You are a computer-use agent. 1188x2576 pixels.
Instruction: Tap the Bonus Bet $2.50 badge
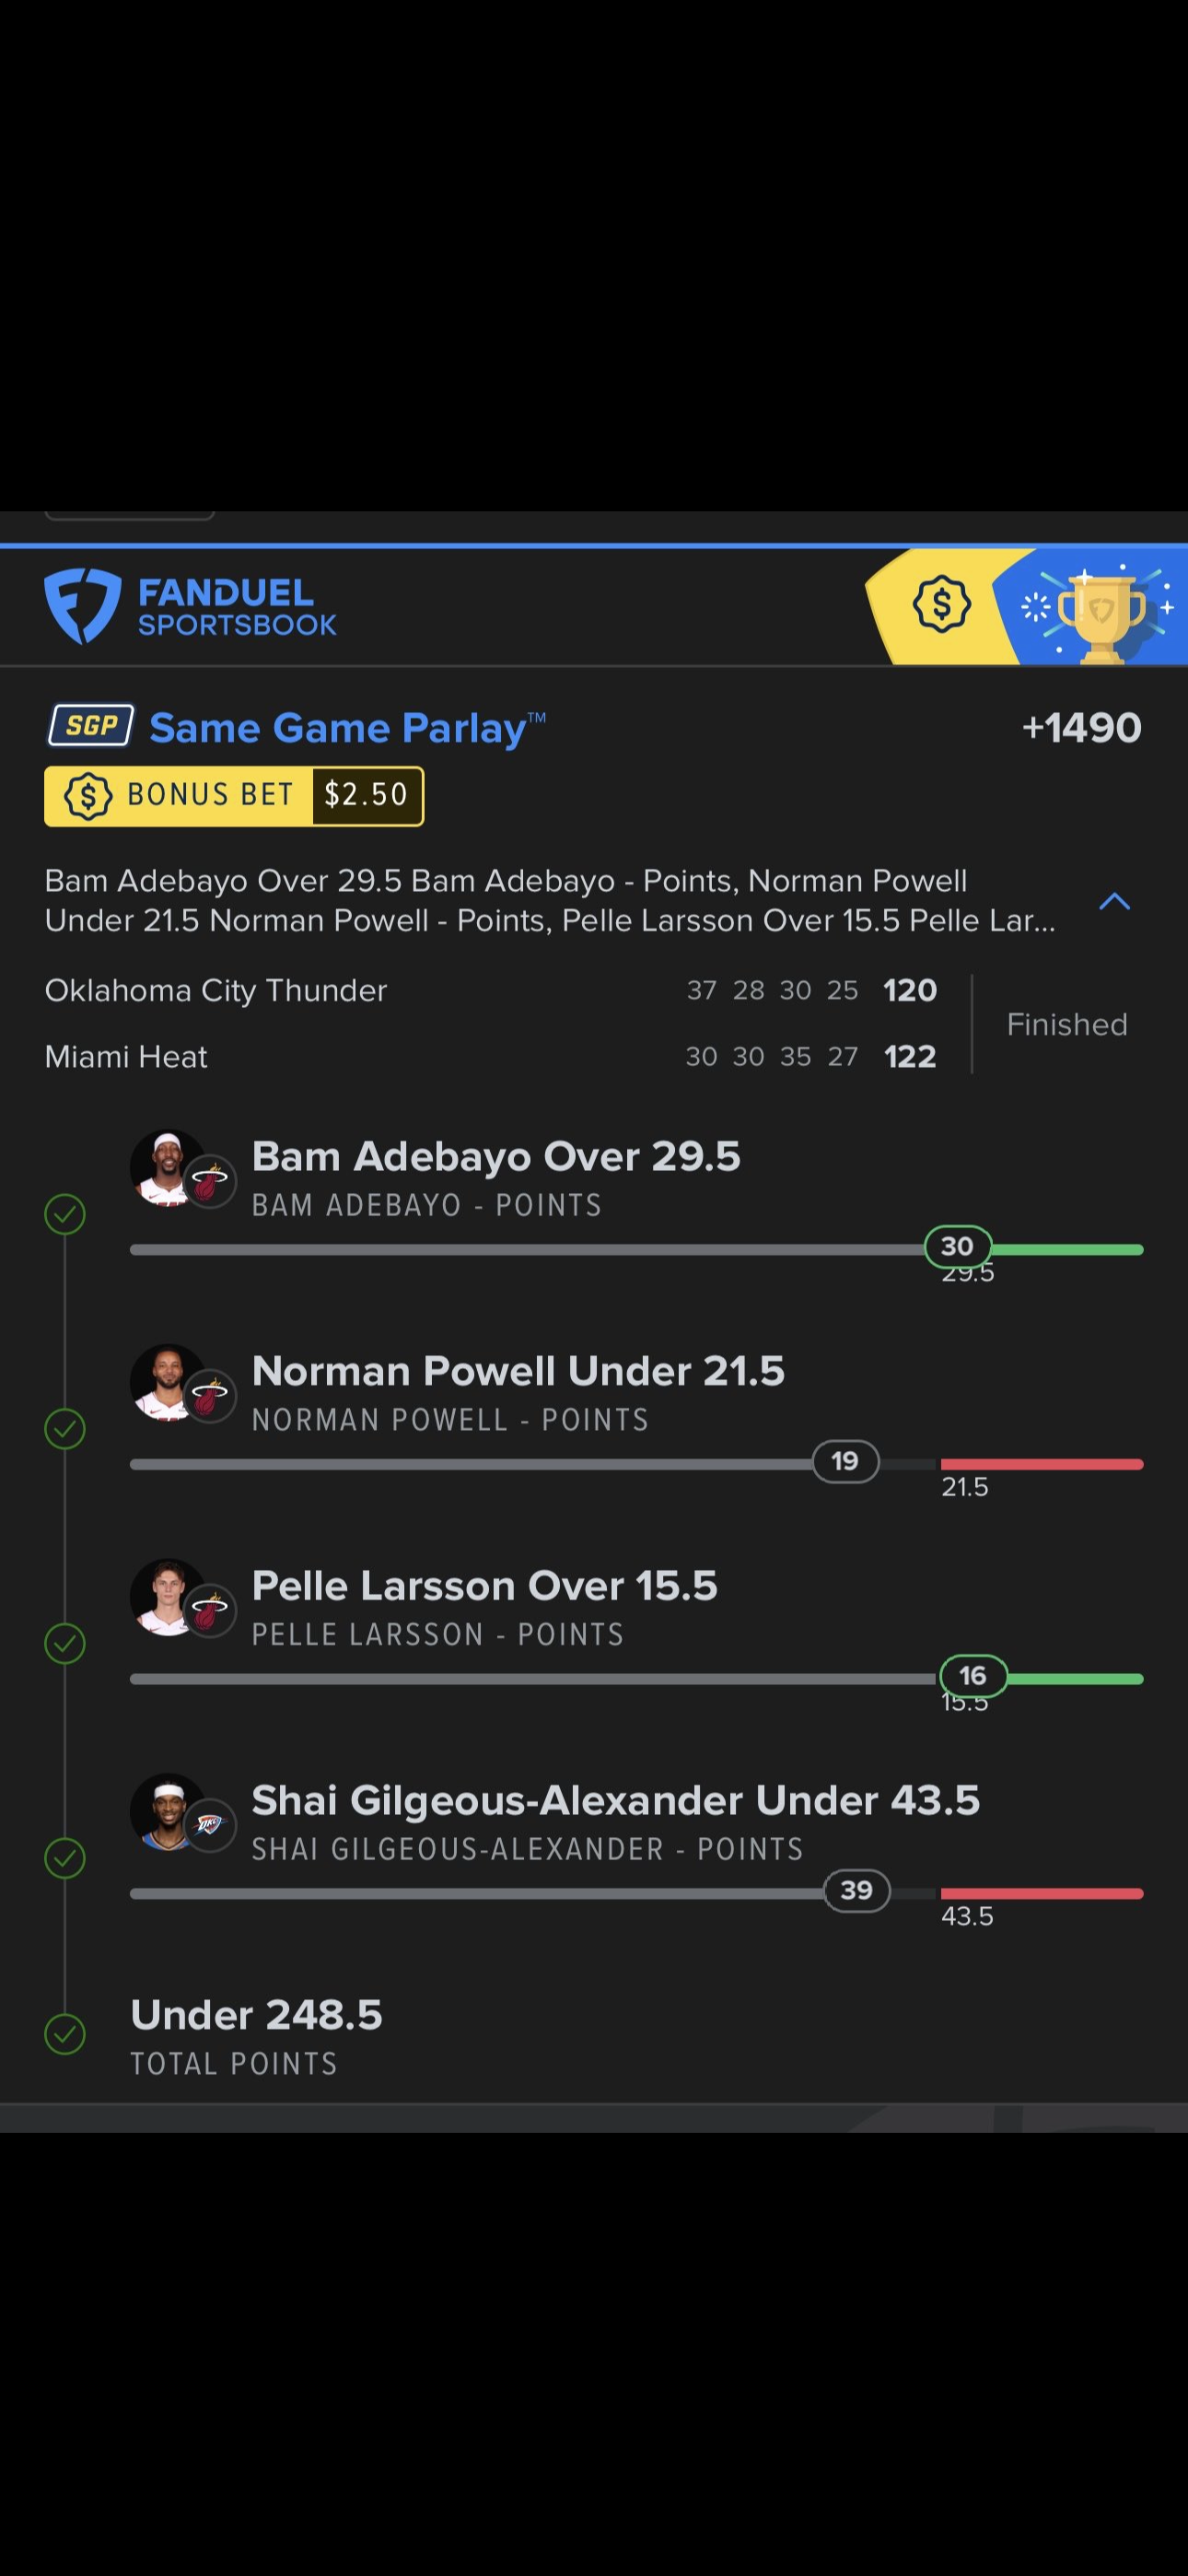[234, 796]
